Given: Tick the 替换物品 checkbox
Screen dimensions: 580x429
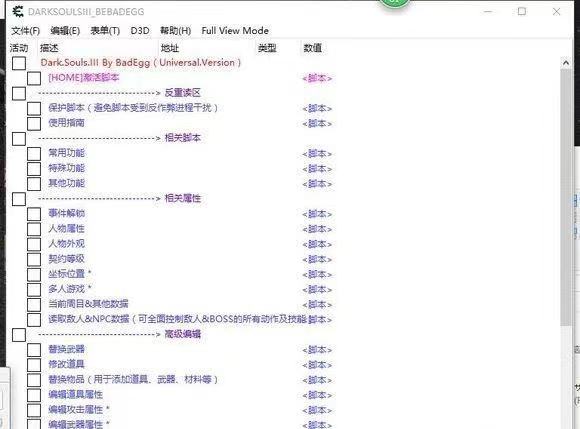Looking at the screenshot, I should click(x=34, y=380).
